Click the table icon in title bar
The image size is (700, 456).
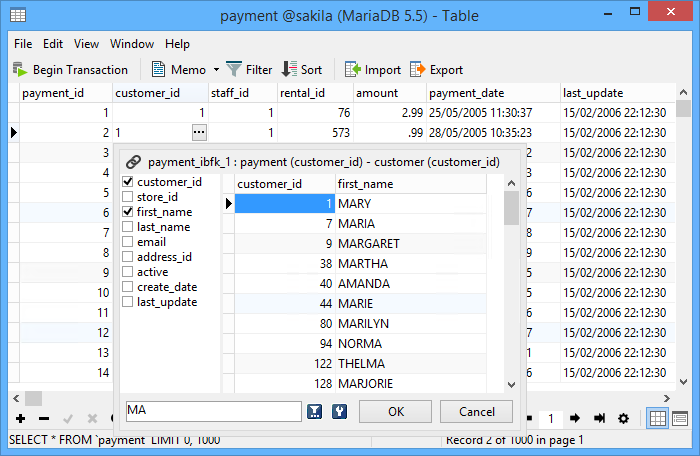[x=18, y=15]
